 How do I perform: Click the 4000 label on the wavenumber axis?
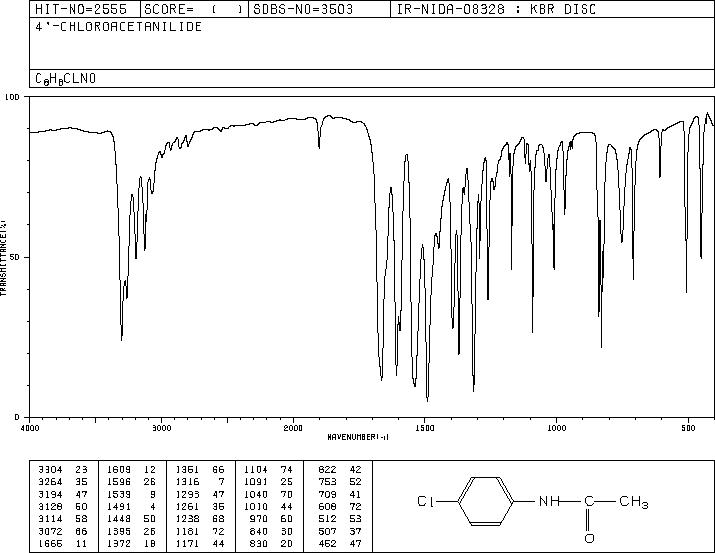coord(30,428)
